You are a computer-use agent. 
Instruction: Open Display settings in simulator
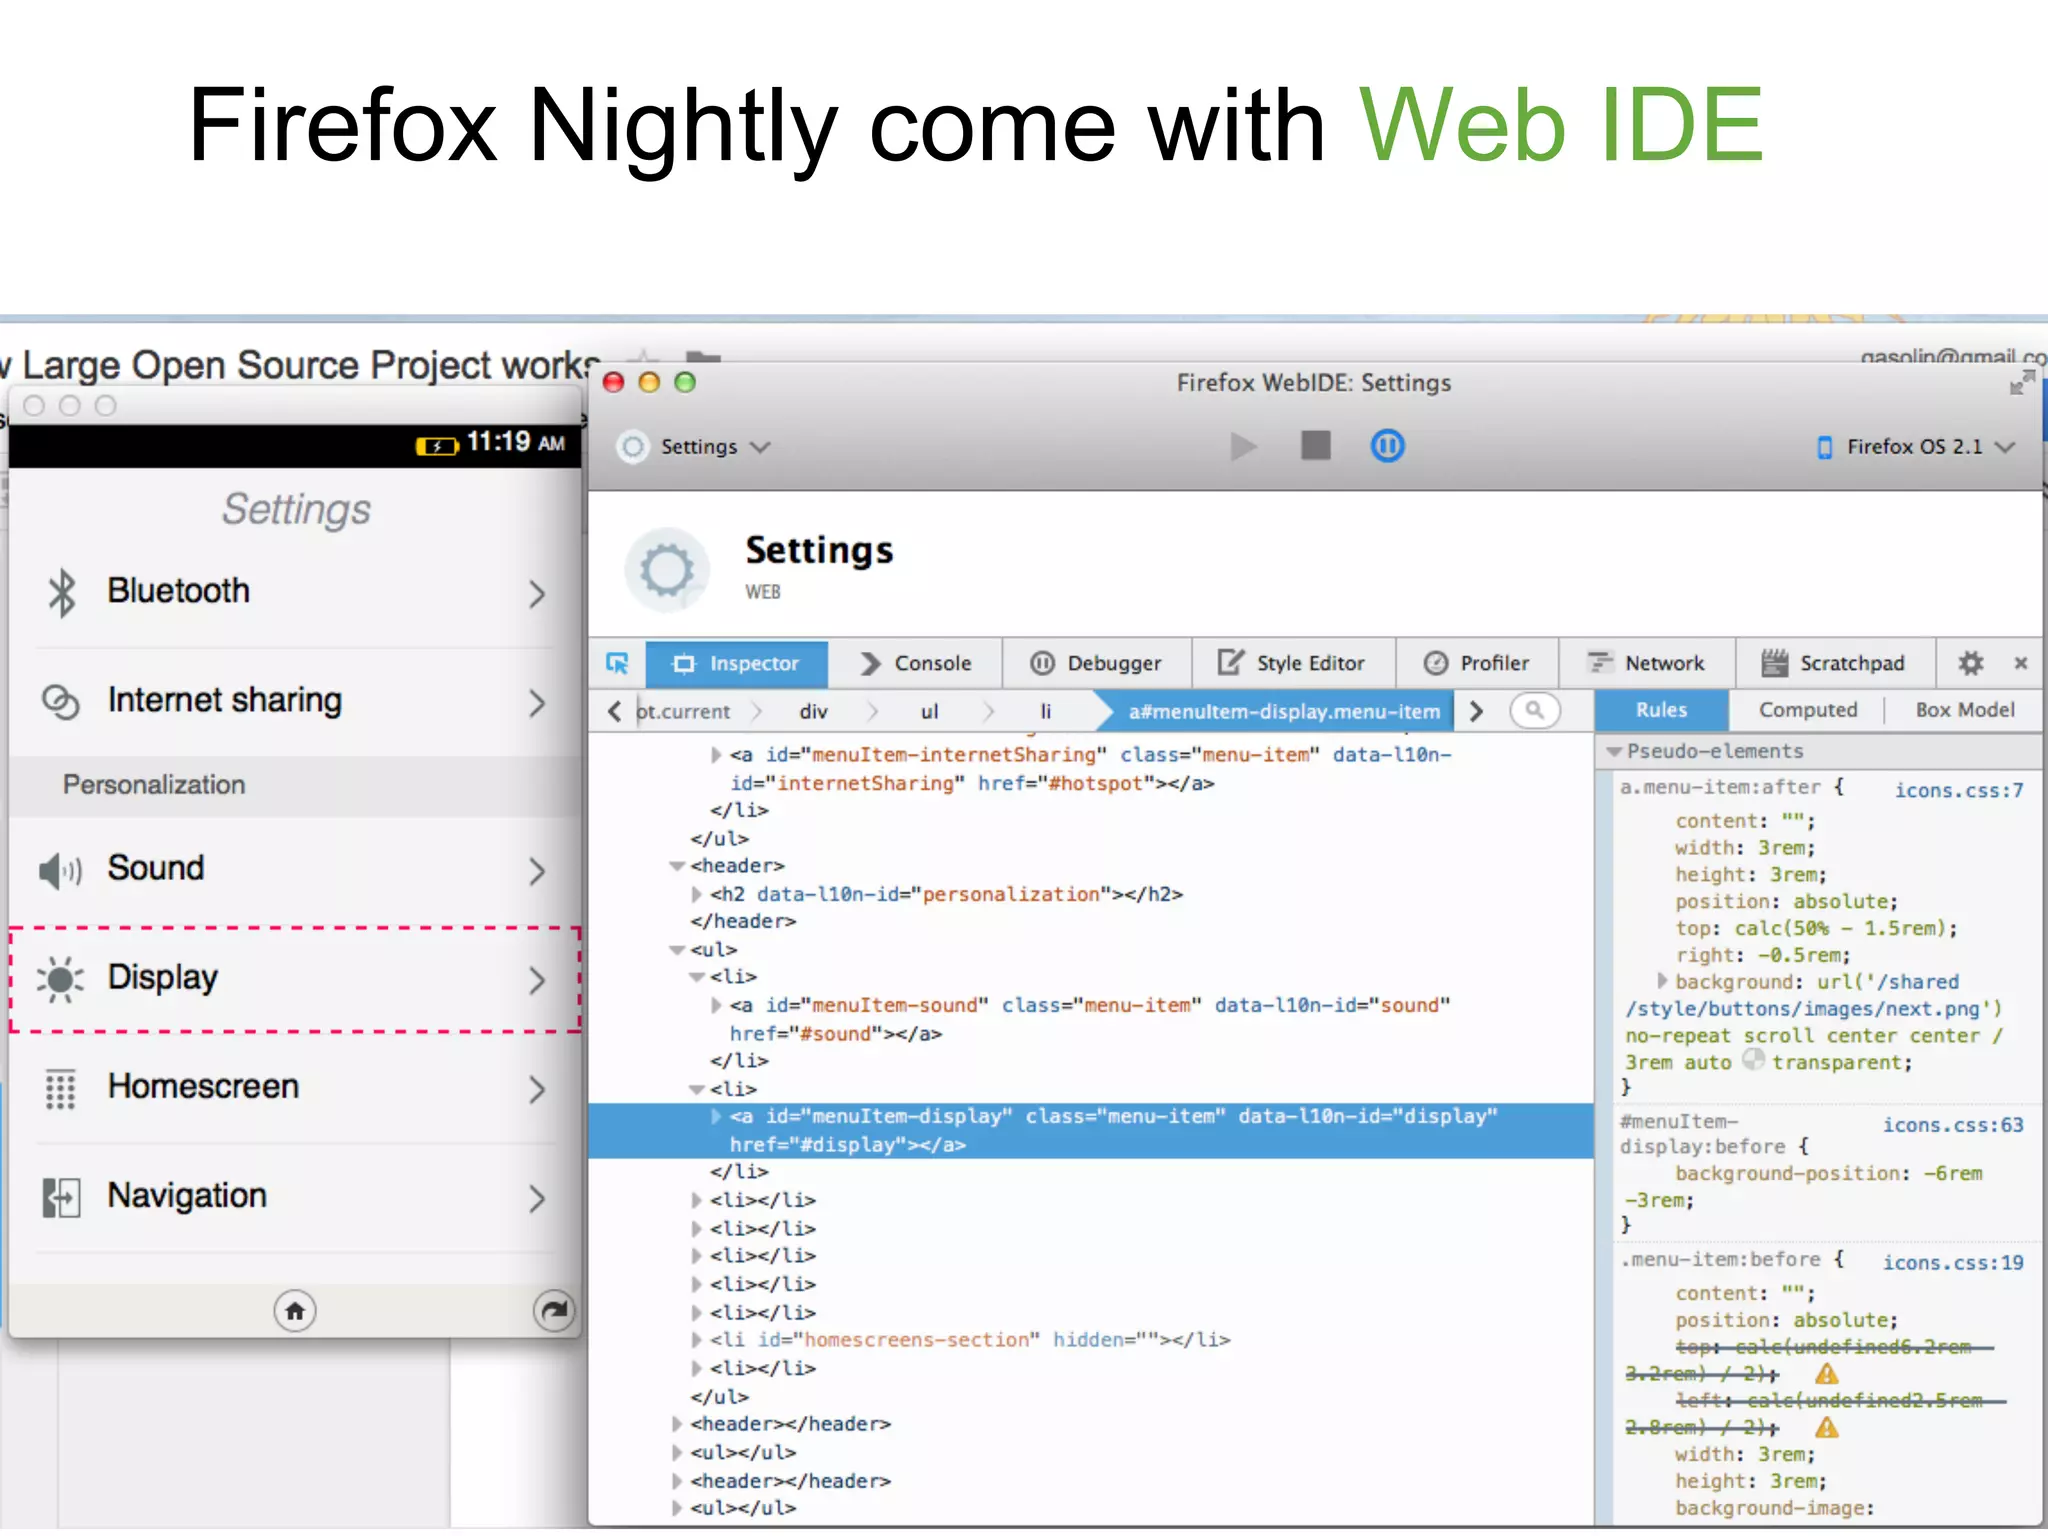coord(296,979)
